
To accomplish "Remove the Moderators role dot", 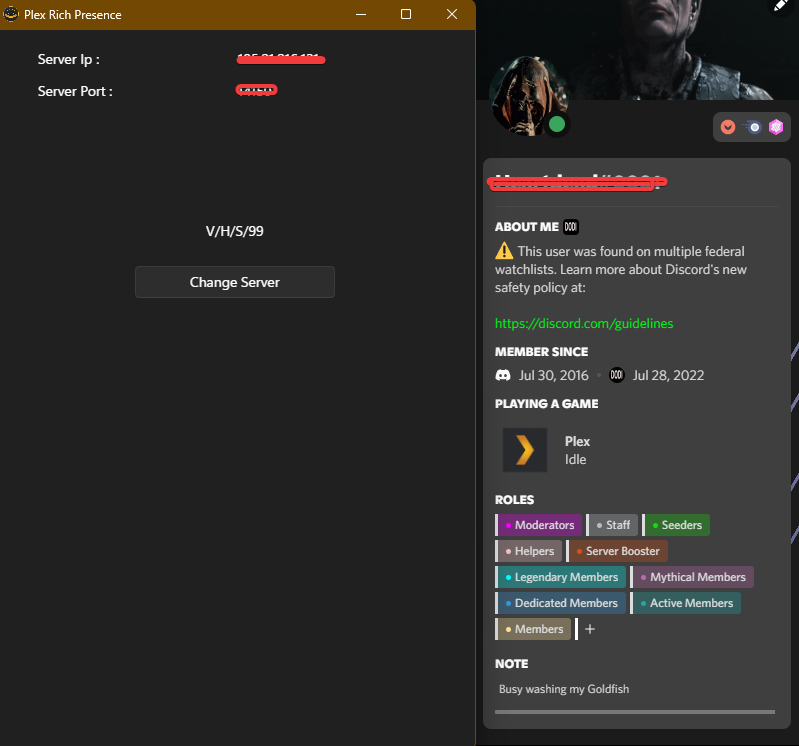I will (508, 525).
